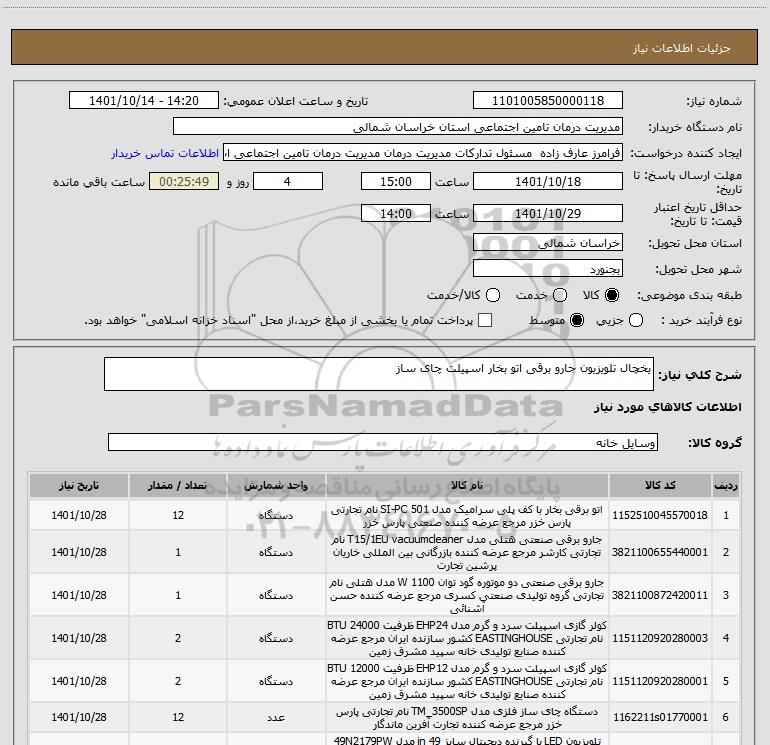The width and height of the screenshot is (770, 745).
Task: Click the goods group field وسایل خانه
Action: point(383,442)
